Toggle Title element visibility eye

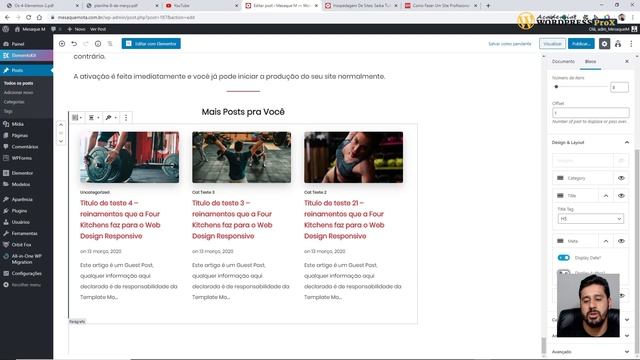click(x=621, y=196)
